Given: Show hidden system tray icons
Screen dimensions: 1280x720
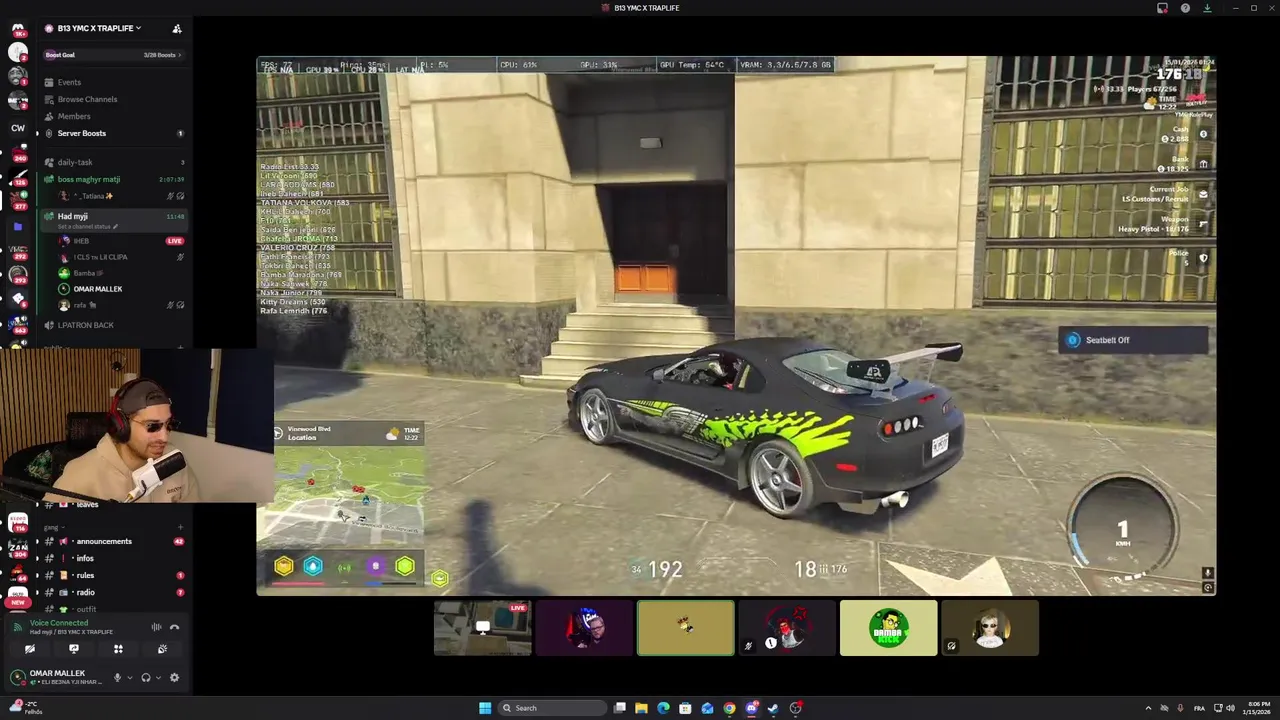Looking at the screenshot, I should click(1148, 708).
